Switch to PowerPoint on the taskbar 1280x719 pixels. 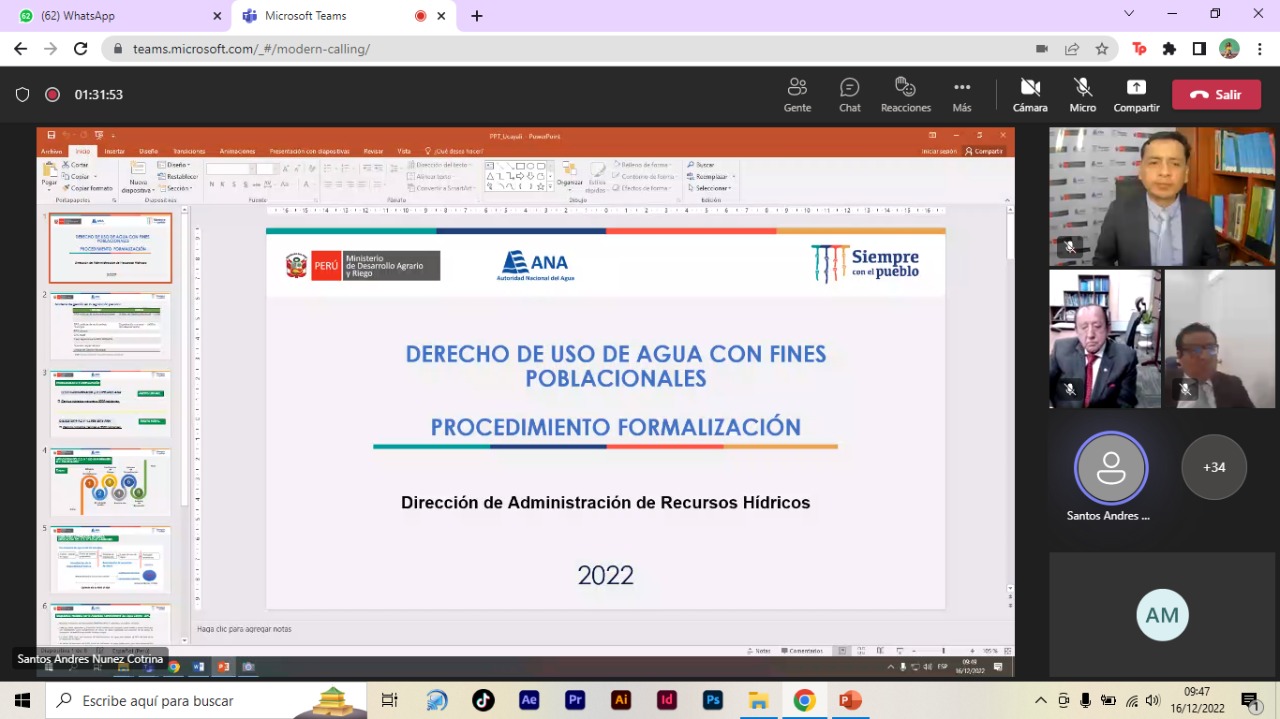click(851, 700)
